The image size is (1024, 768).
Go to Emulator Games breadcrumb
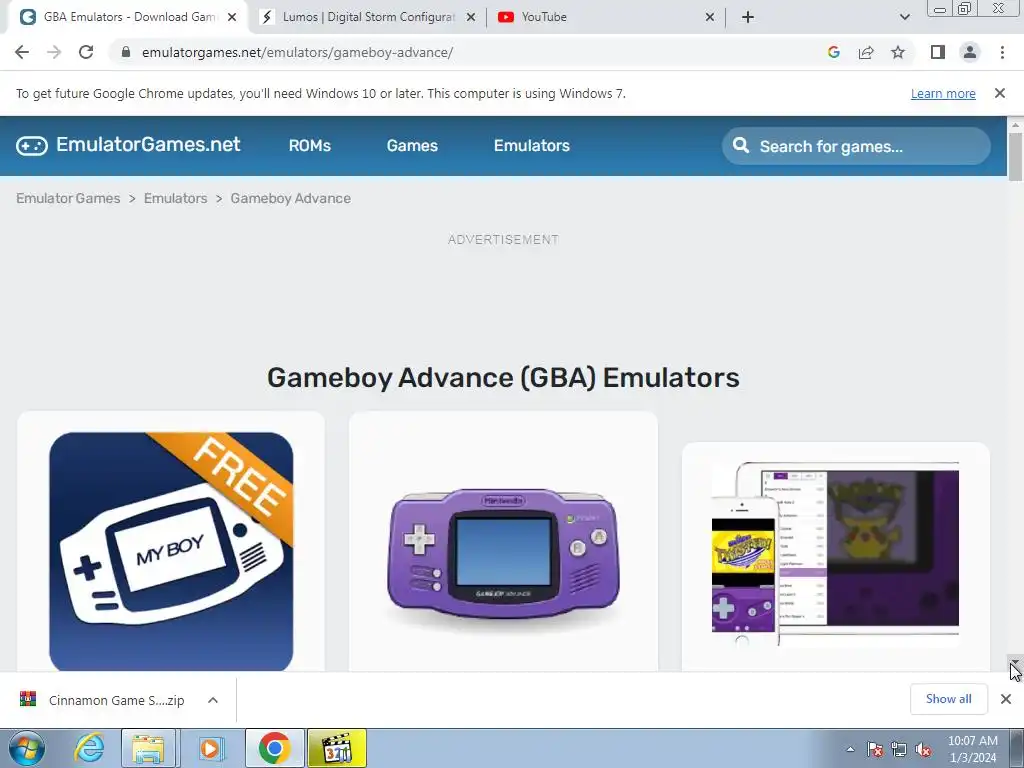pos(68,199)
